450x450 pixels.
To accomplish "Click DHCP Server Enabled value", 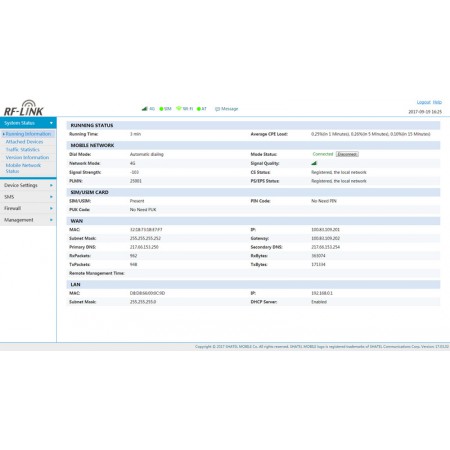I will tap(319, 302).
